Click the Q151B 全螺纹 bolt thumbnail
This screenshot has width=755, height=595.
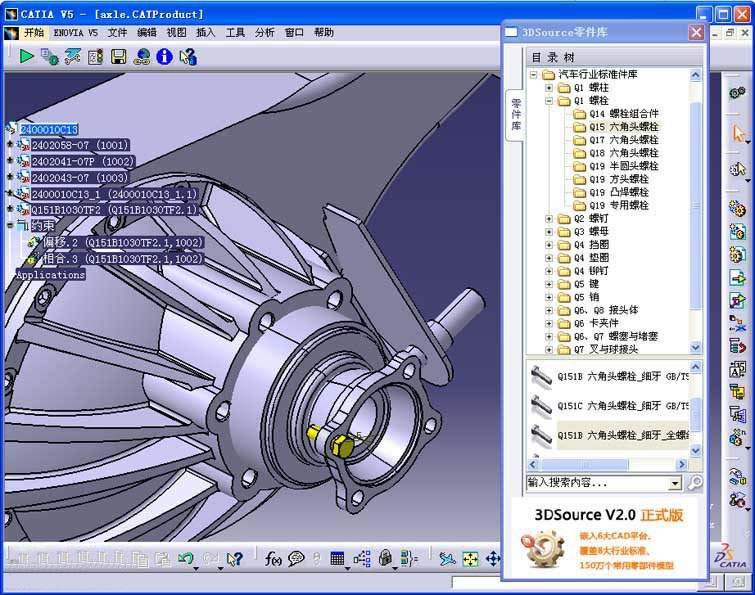tap(541, 435)
